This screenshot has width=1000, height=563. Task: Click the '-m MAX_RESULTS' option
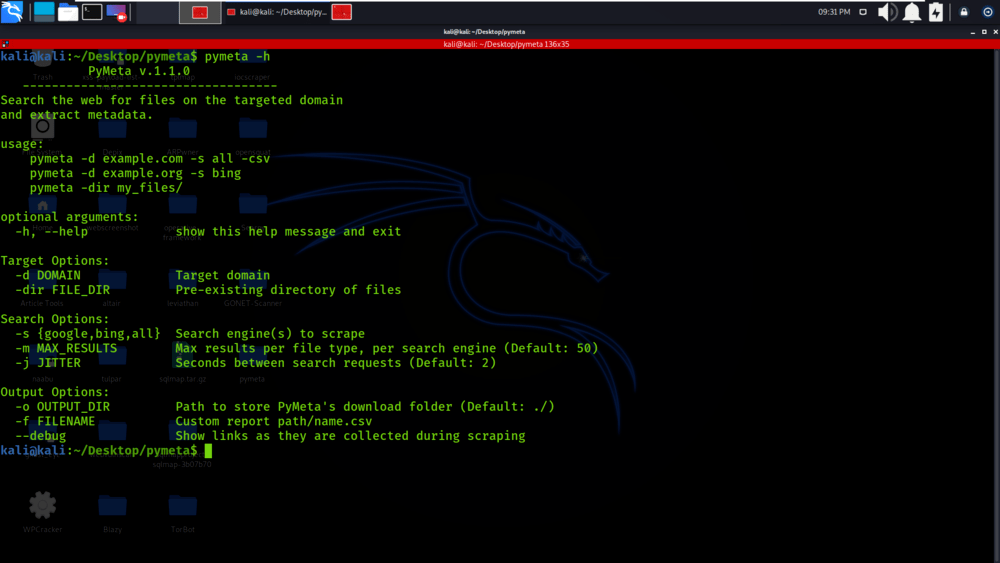tap(66, 348)
